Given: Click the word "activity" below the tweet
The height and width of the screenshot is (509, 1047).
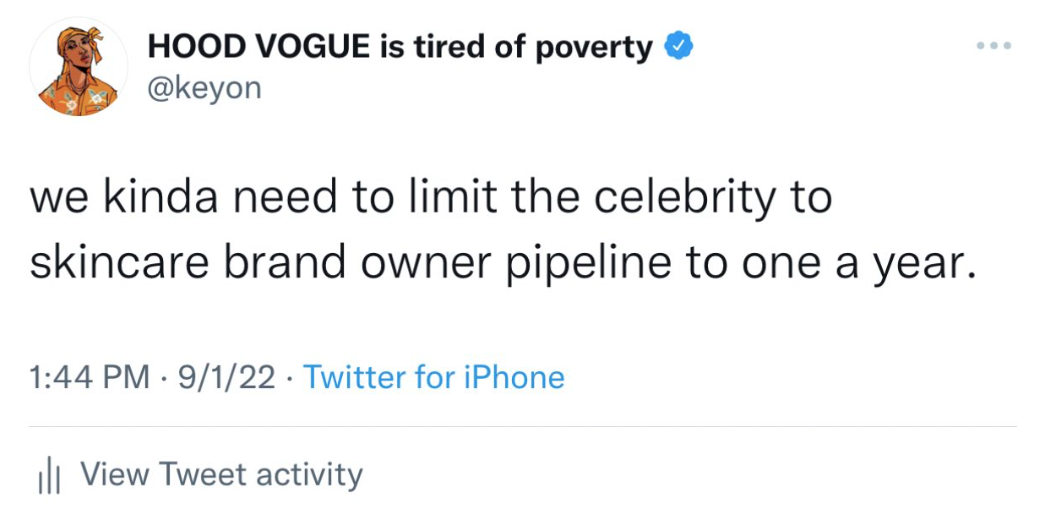Looking at the screenshot, I should tap(309, 474).
